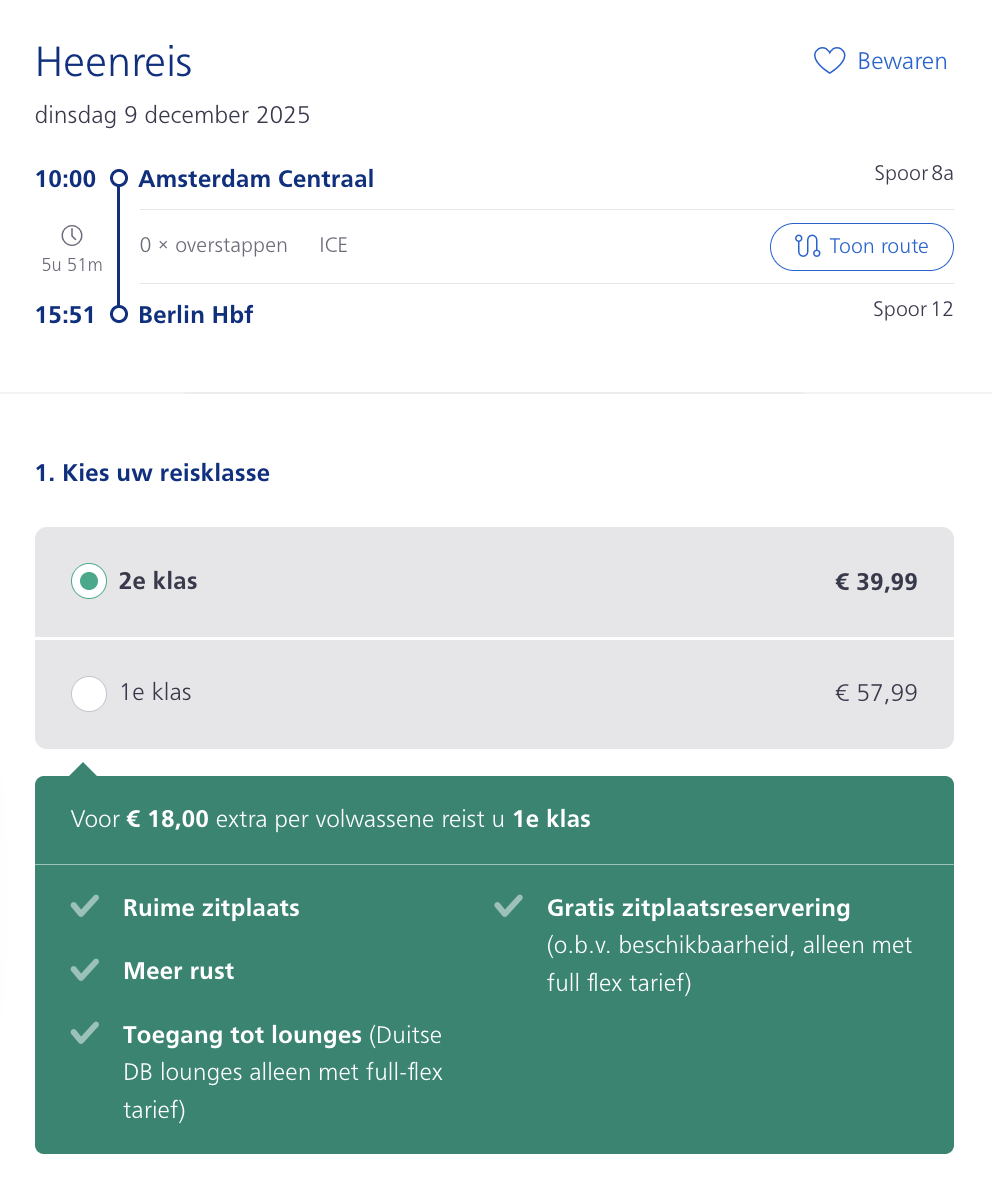Select the 1e klas radio button
992x1198 pixels.
[89, 693]
